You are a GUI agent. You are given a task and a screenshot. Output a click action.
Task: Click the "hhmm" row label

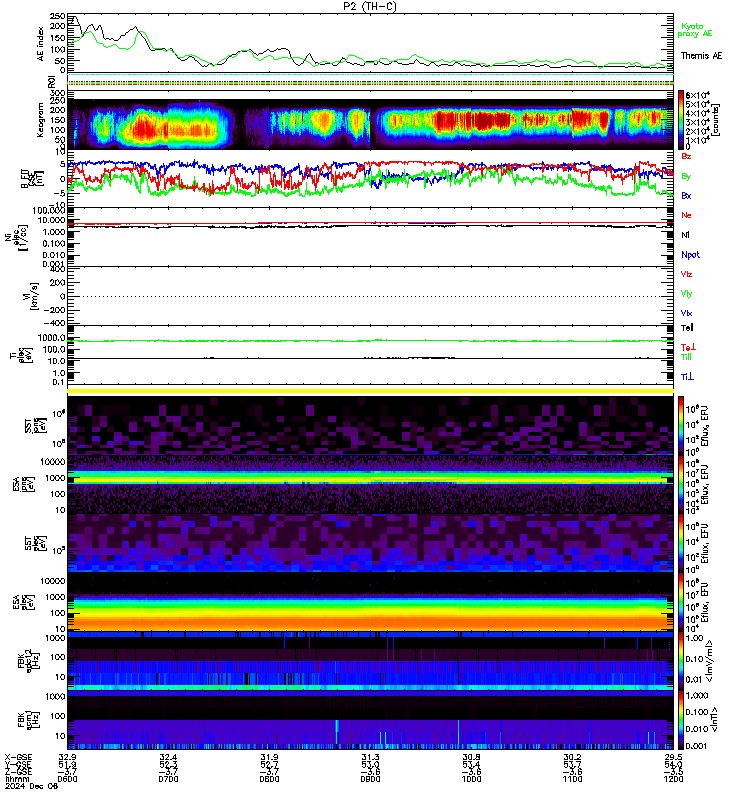pyautogui.click(x=17, y=779)
